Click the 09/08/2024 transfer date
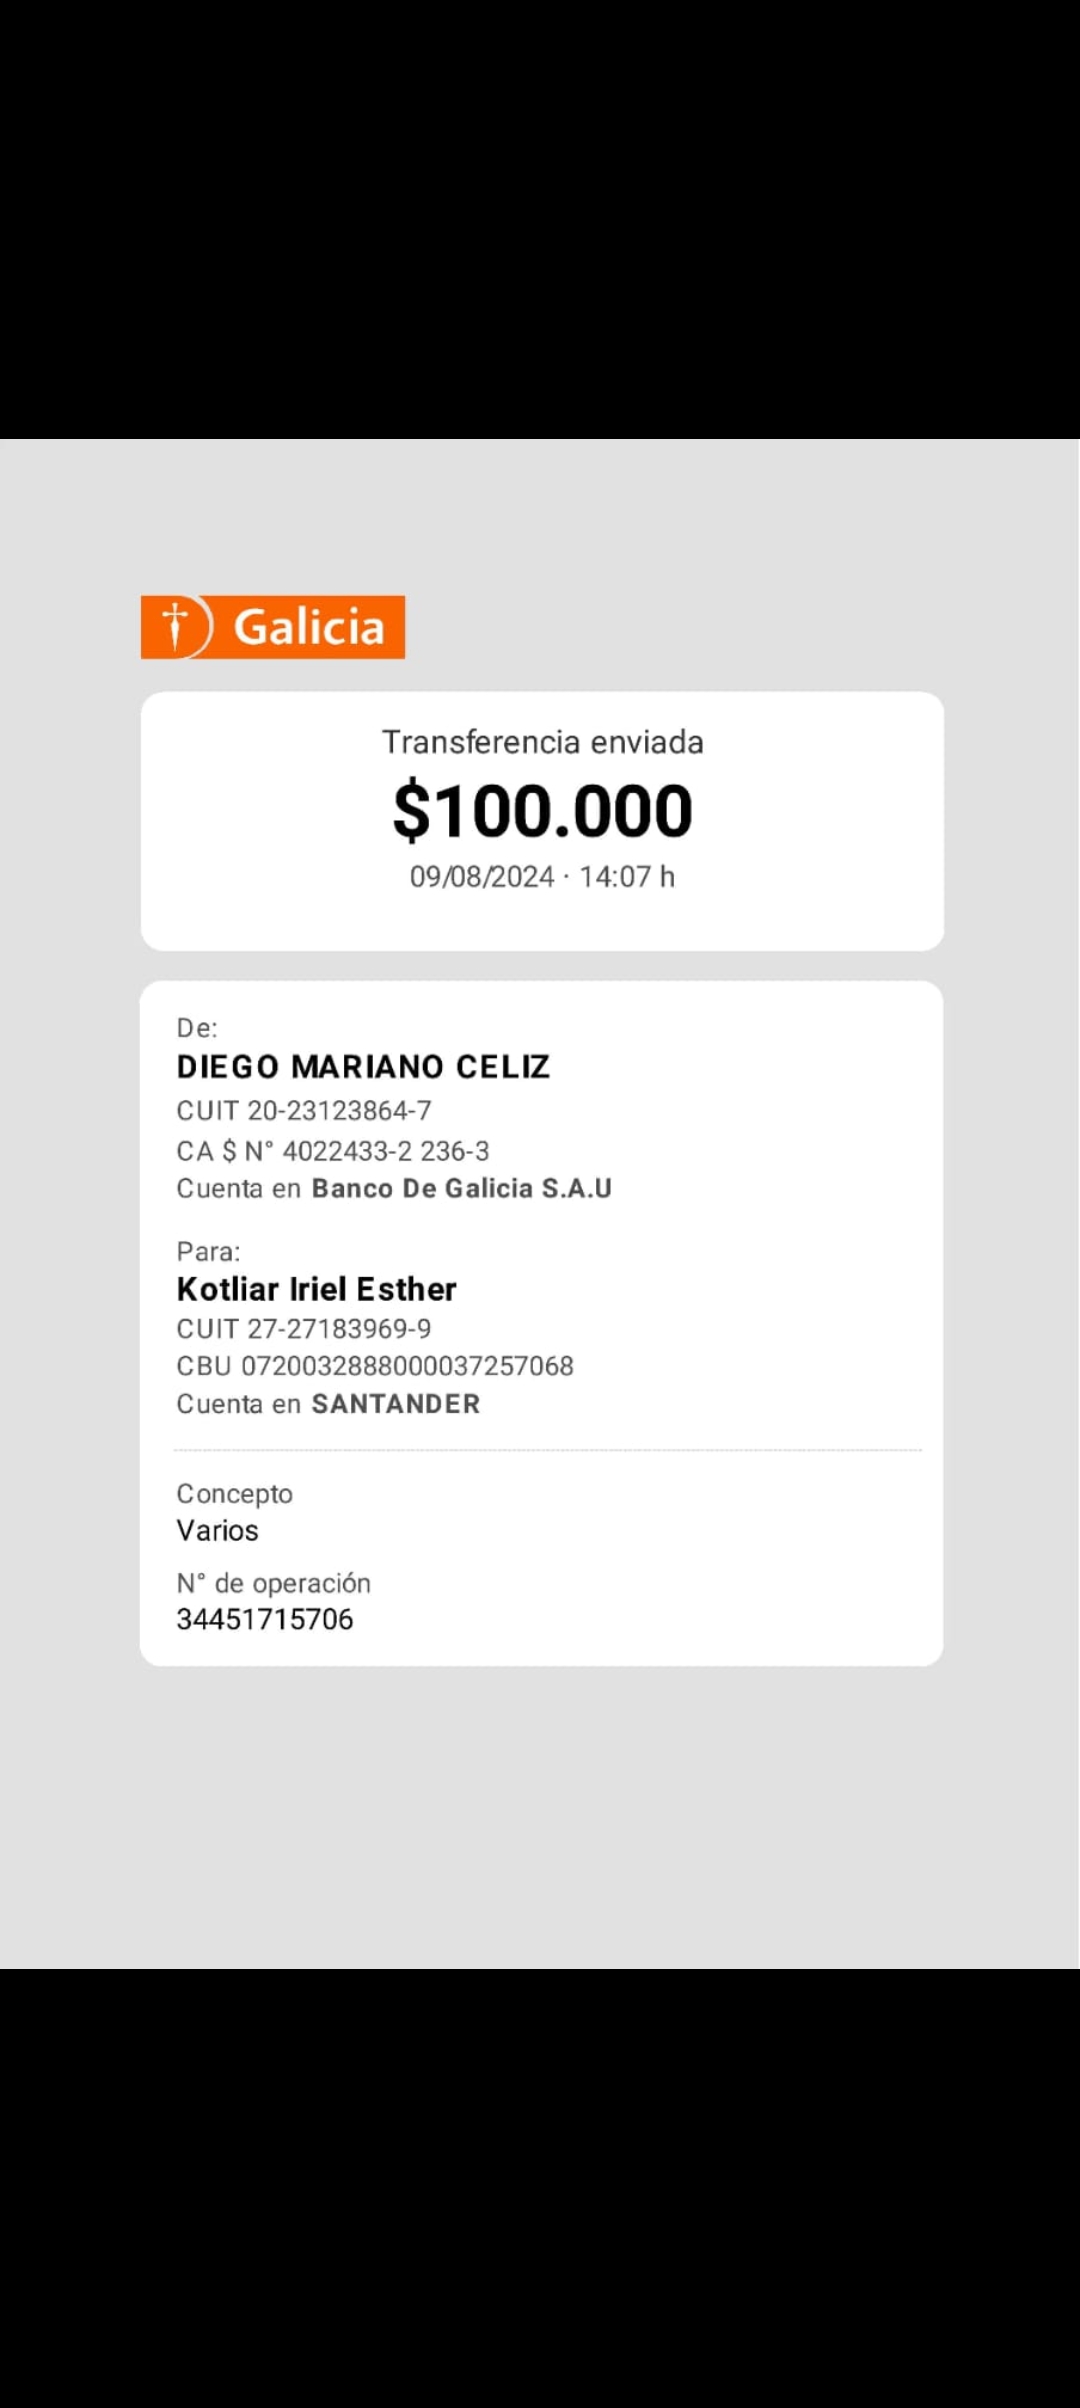Viewport: 1080px width, 2408px height. click(x=482, y=877)
